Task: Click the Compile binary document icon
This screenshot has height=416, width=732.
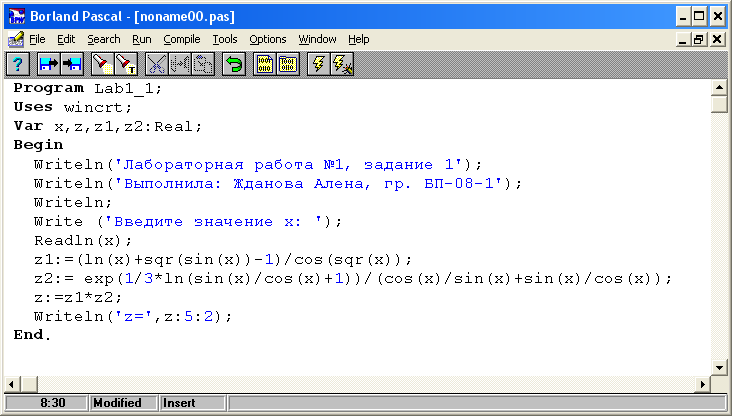Action: tap(265, 64)
